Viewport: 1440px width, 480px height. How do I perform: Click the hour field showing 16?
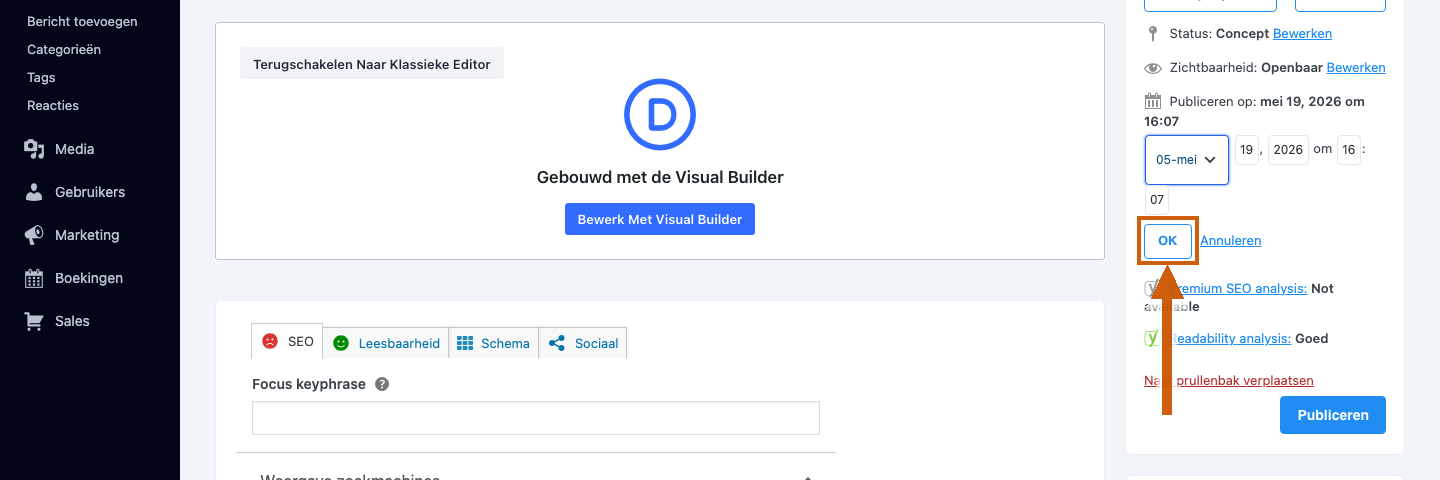1349,149
